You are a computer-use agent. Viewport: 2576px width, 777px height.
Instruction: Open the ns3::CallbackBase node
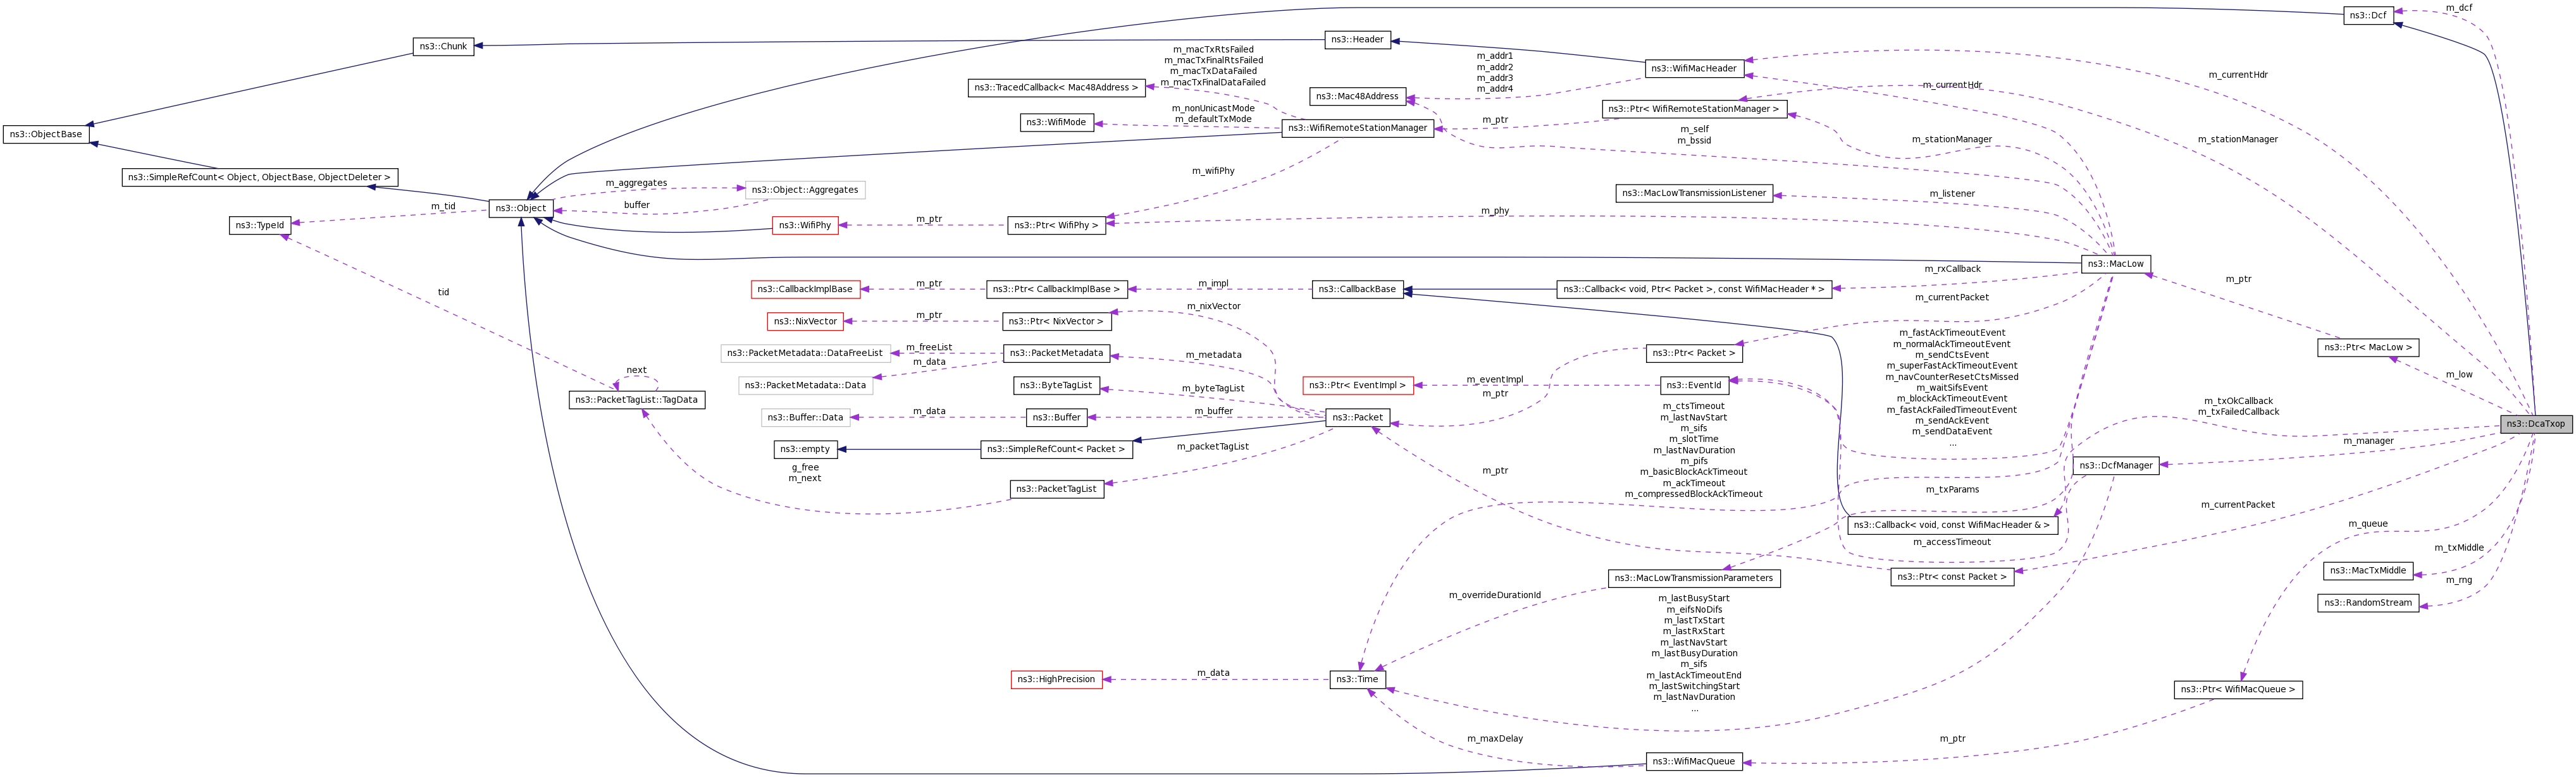(x=1357, y=289)
